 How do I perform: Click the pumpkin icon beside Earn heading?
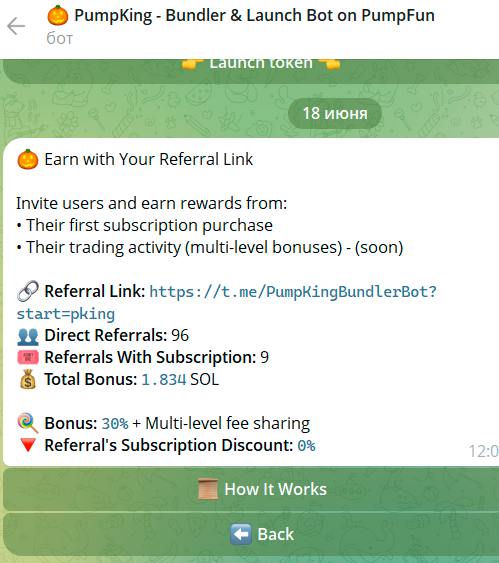point(28,159)
